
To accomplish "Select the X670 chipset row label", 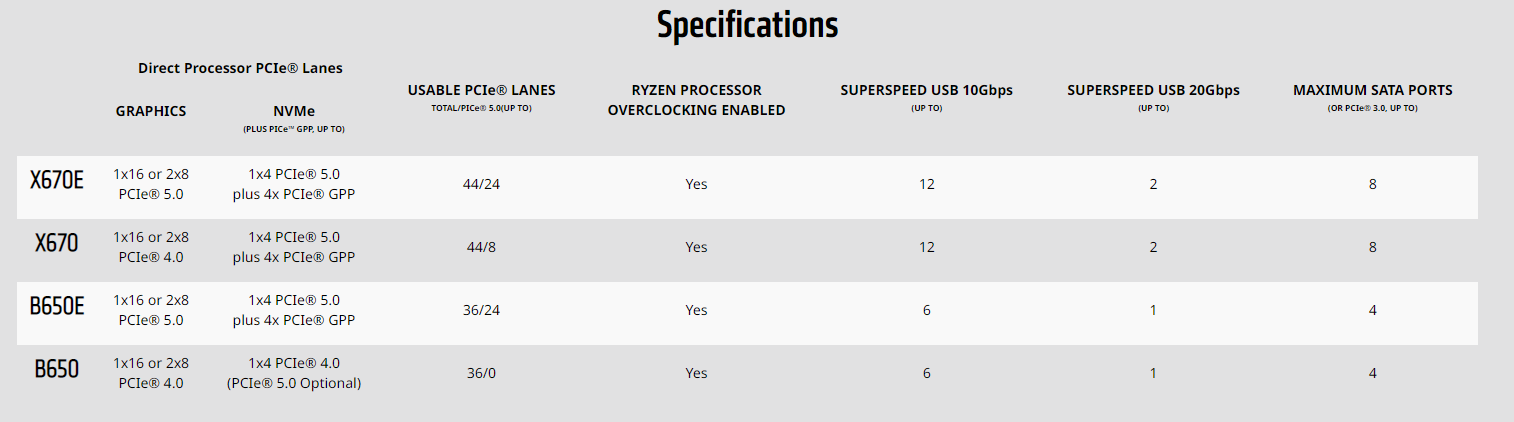I will point(57,243).
